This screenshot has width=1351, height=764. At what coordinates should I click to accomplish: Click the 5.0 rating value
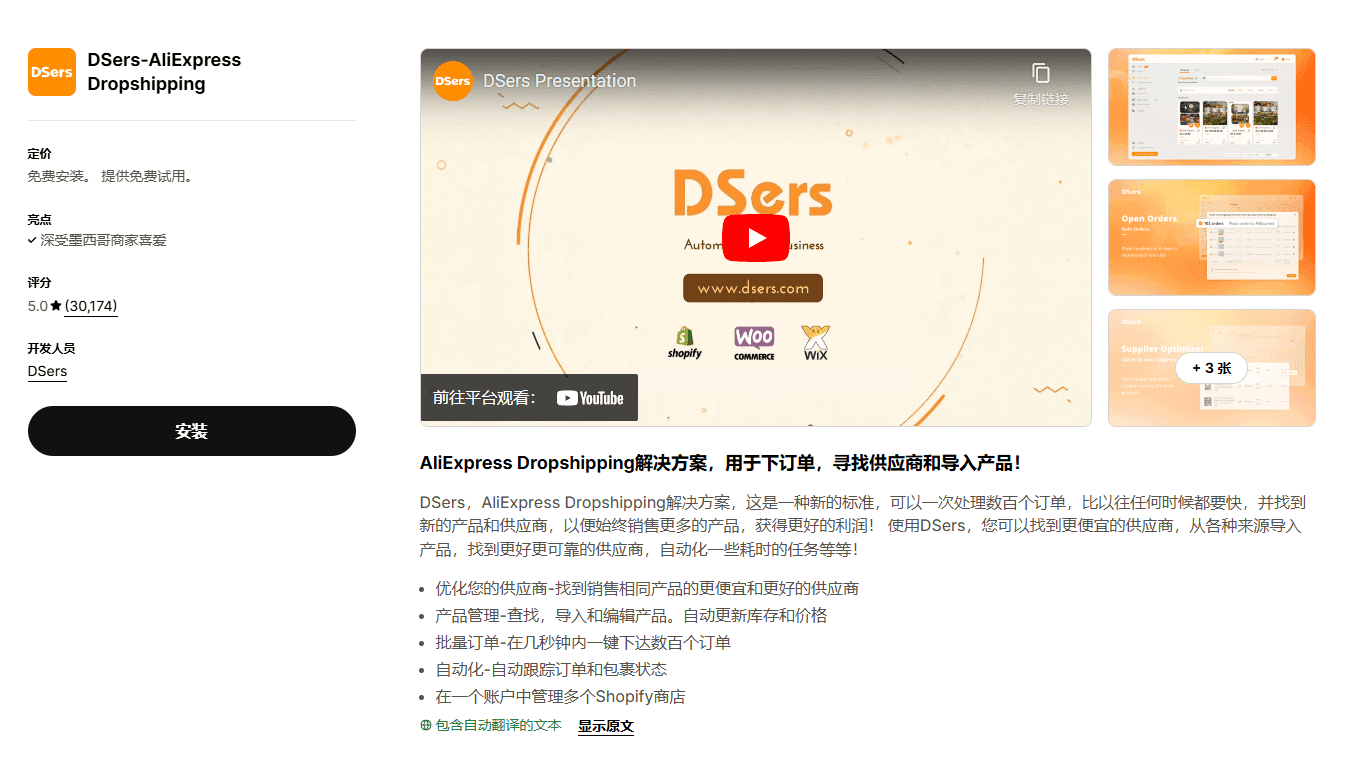pos(38,306)
